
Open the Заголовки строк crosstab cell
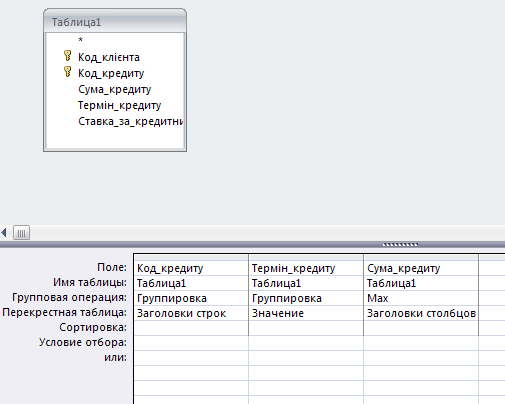point(191,313)
